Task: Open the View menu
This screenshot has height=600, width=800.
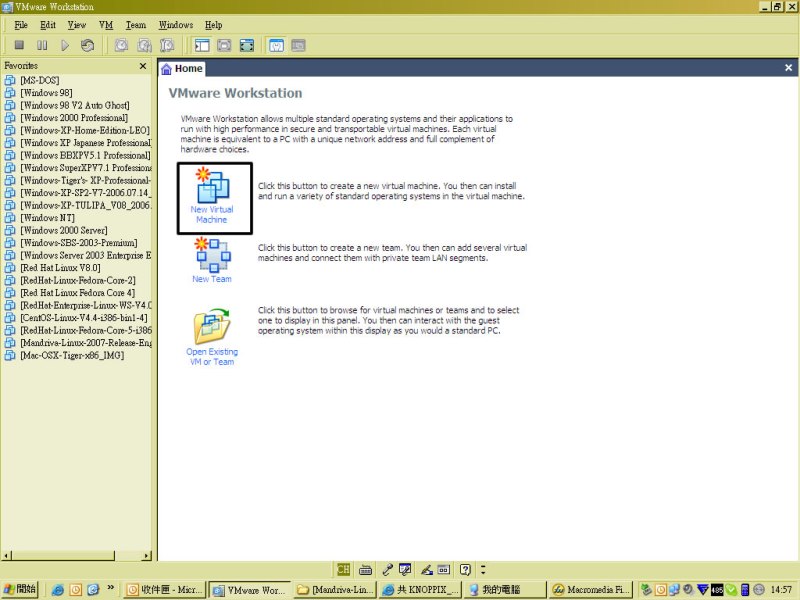Action: coord(77,24)
